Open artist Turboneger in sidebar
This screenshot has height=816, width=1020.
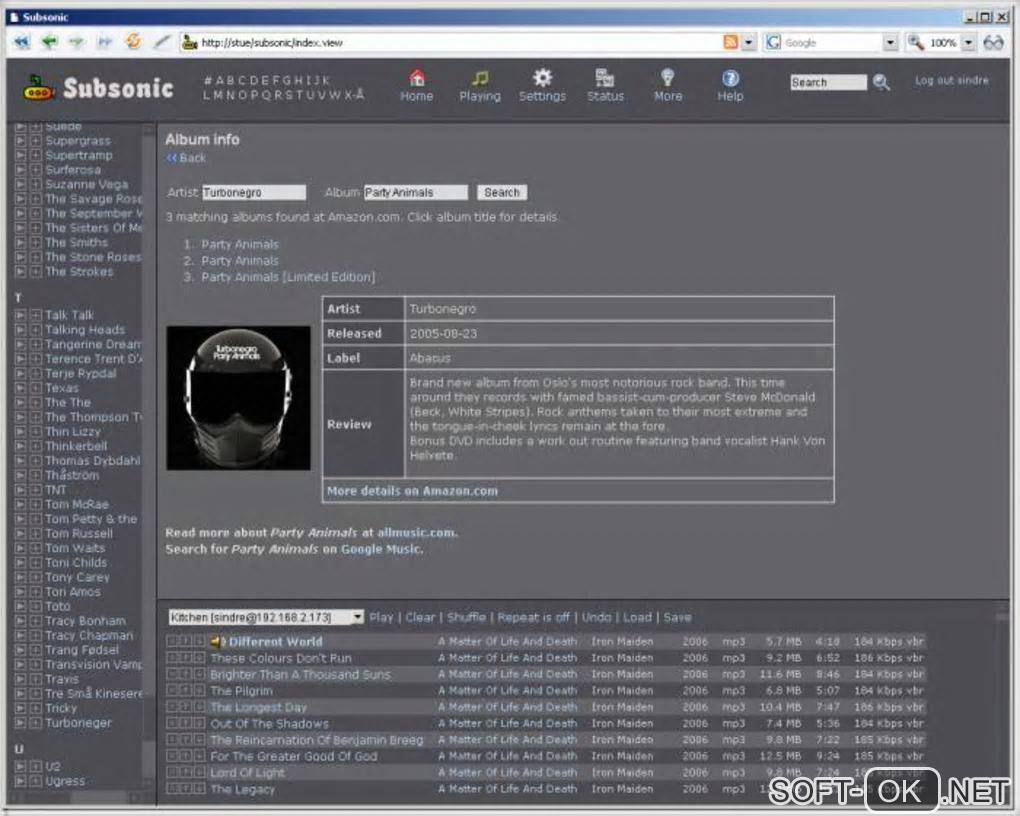coord(78,723)
